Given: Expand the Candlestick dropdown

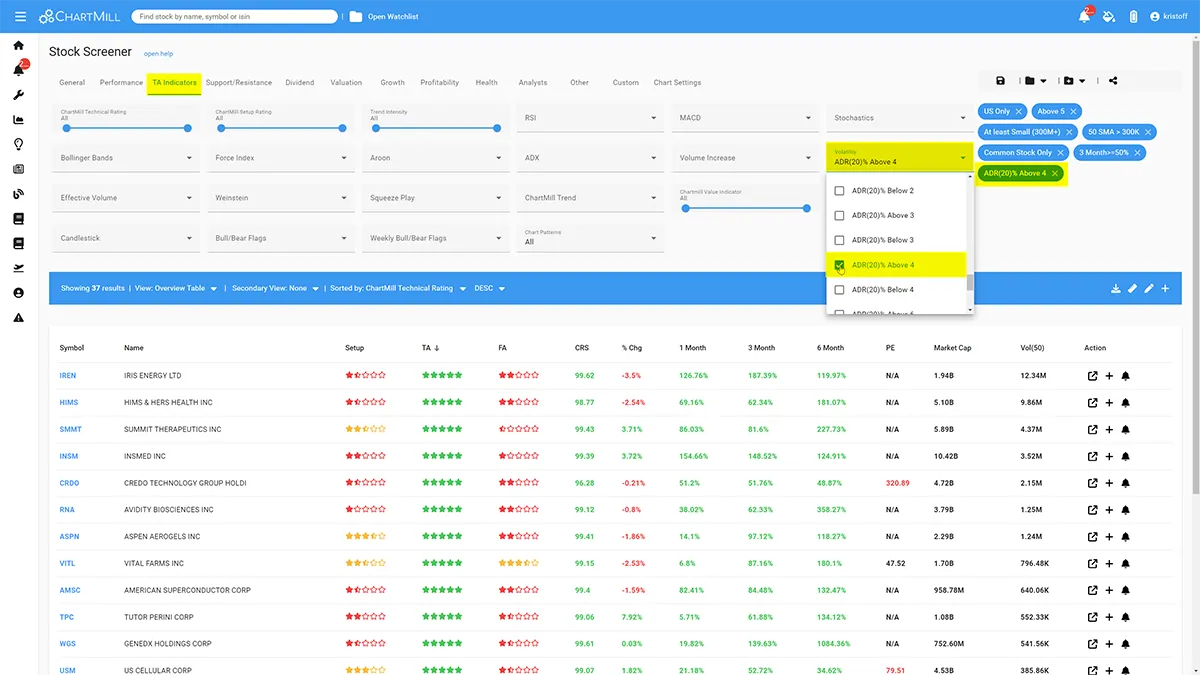Looking at the screenshot, I should coord(126,238).
